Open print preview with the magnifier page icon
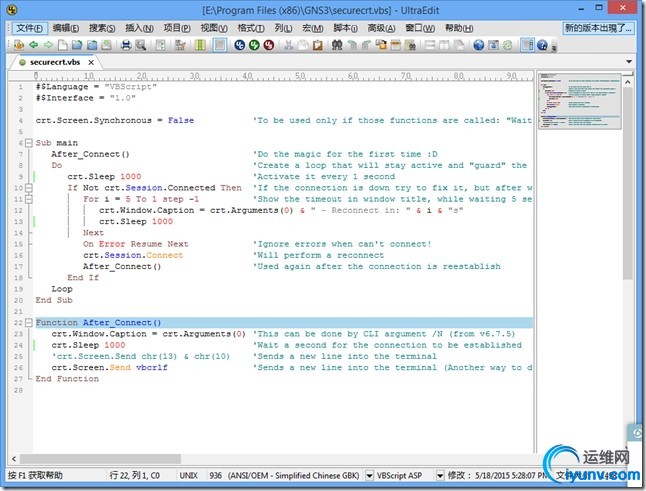 pos(140,44)
